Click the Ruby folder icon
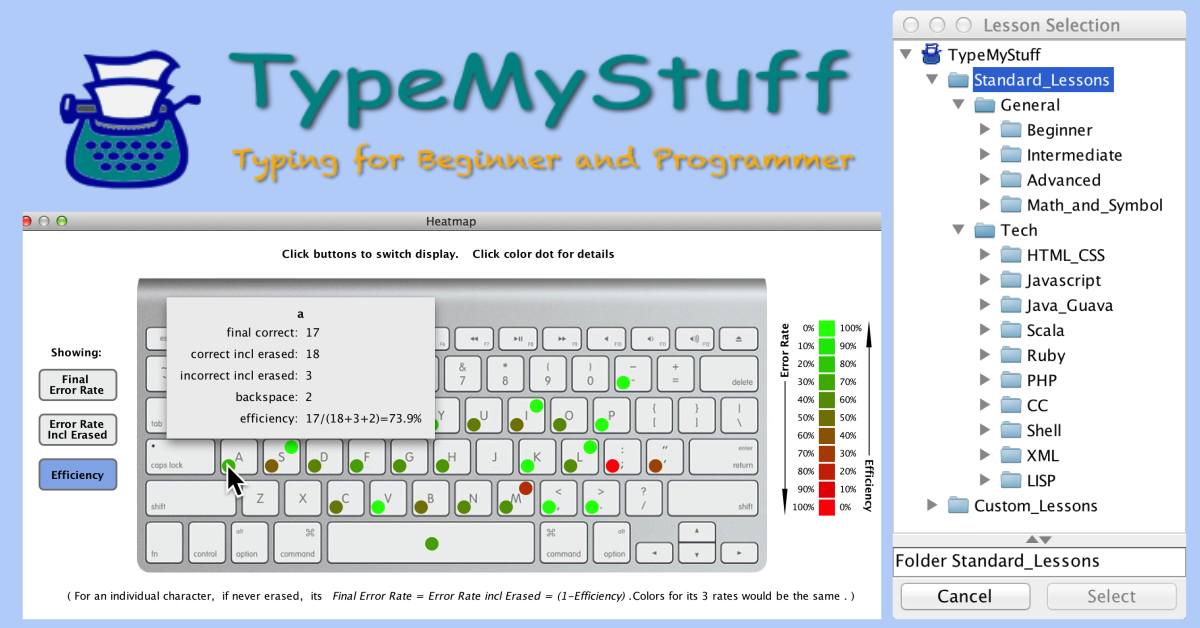Viewport: 1200px width, 628px height. 1011,355
